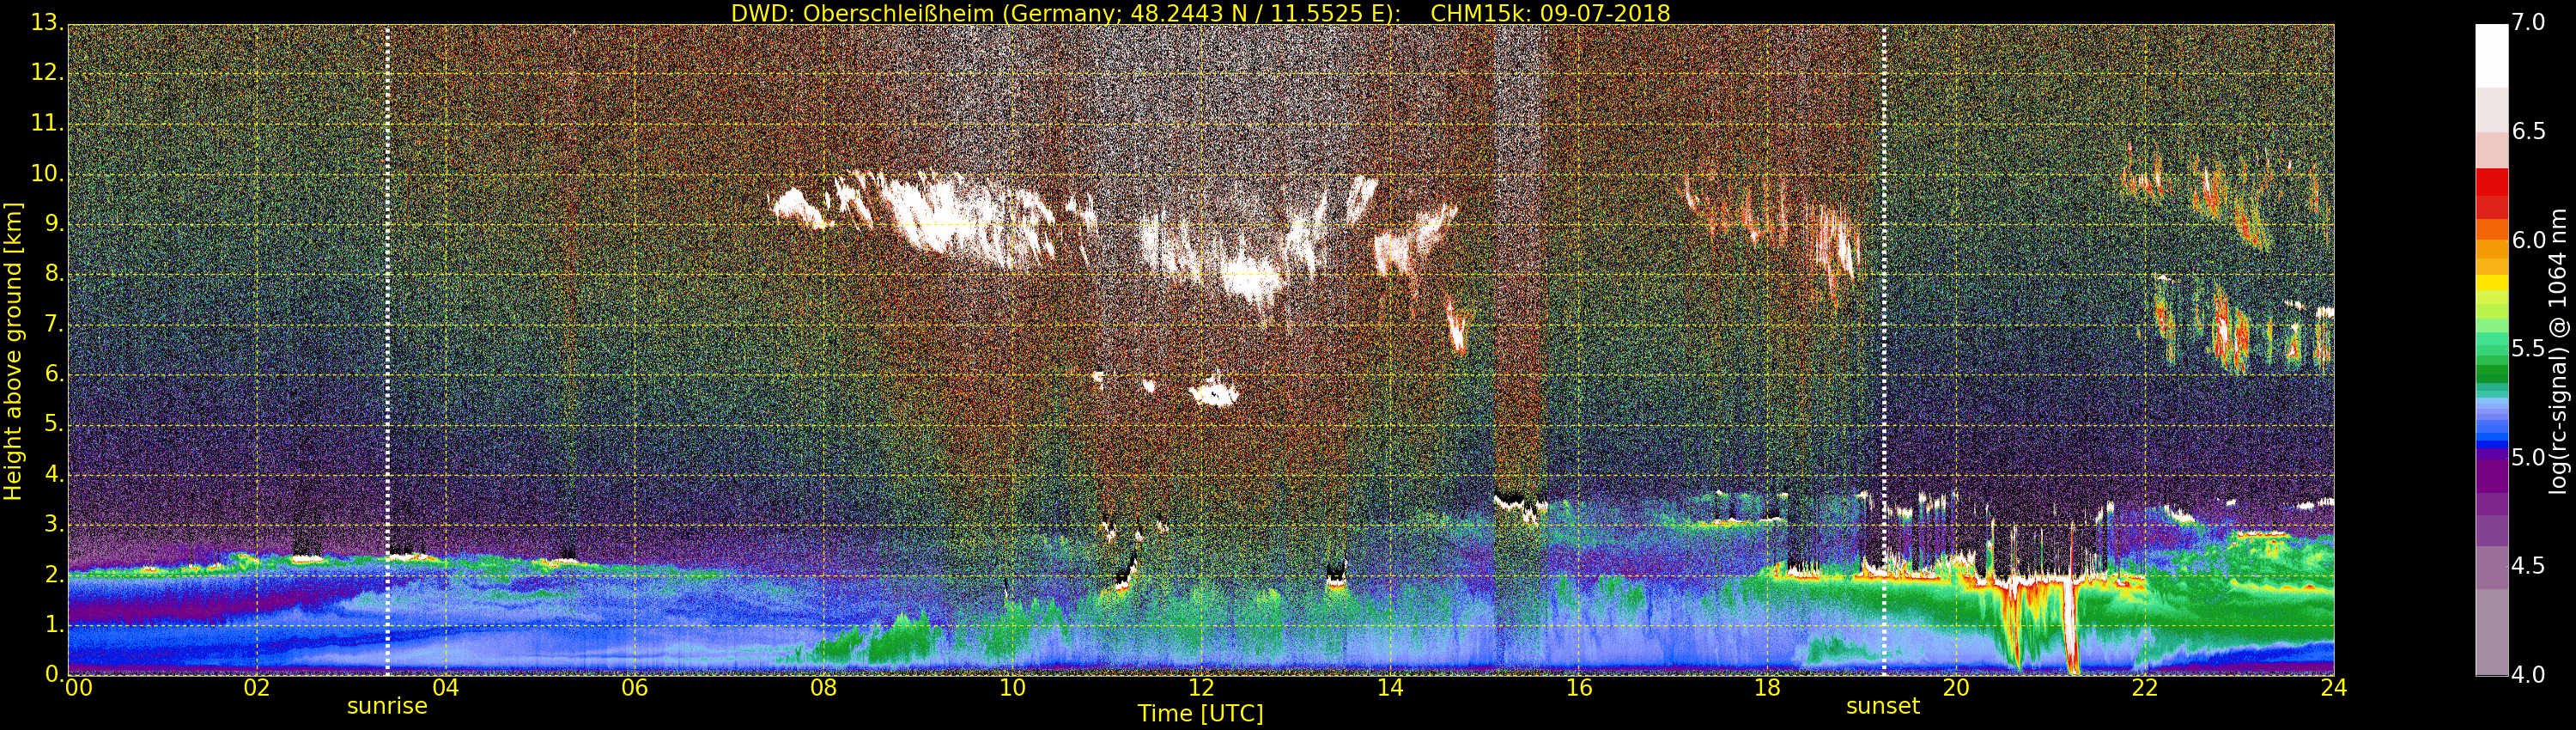Click the colorbar tick label '6.5'

(2528, 131)
